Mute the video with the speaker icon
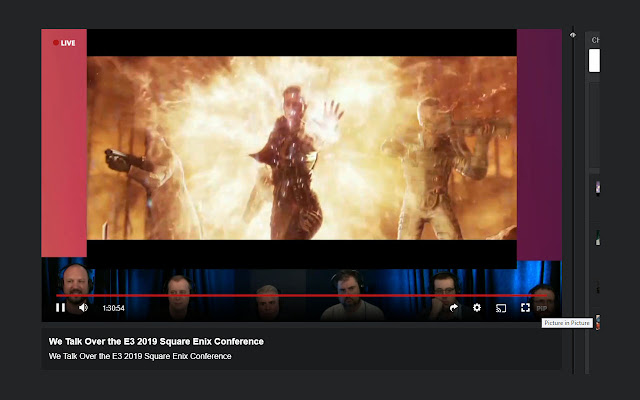This screenshot has height=400, width=640. click(84, 308)
